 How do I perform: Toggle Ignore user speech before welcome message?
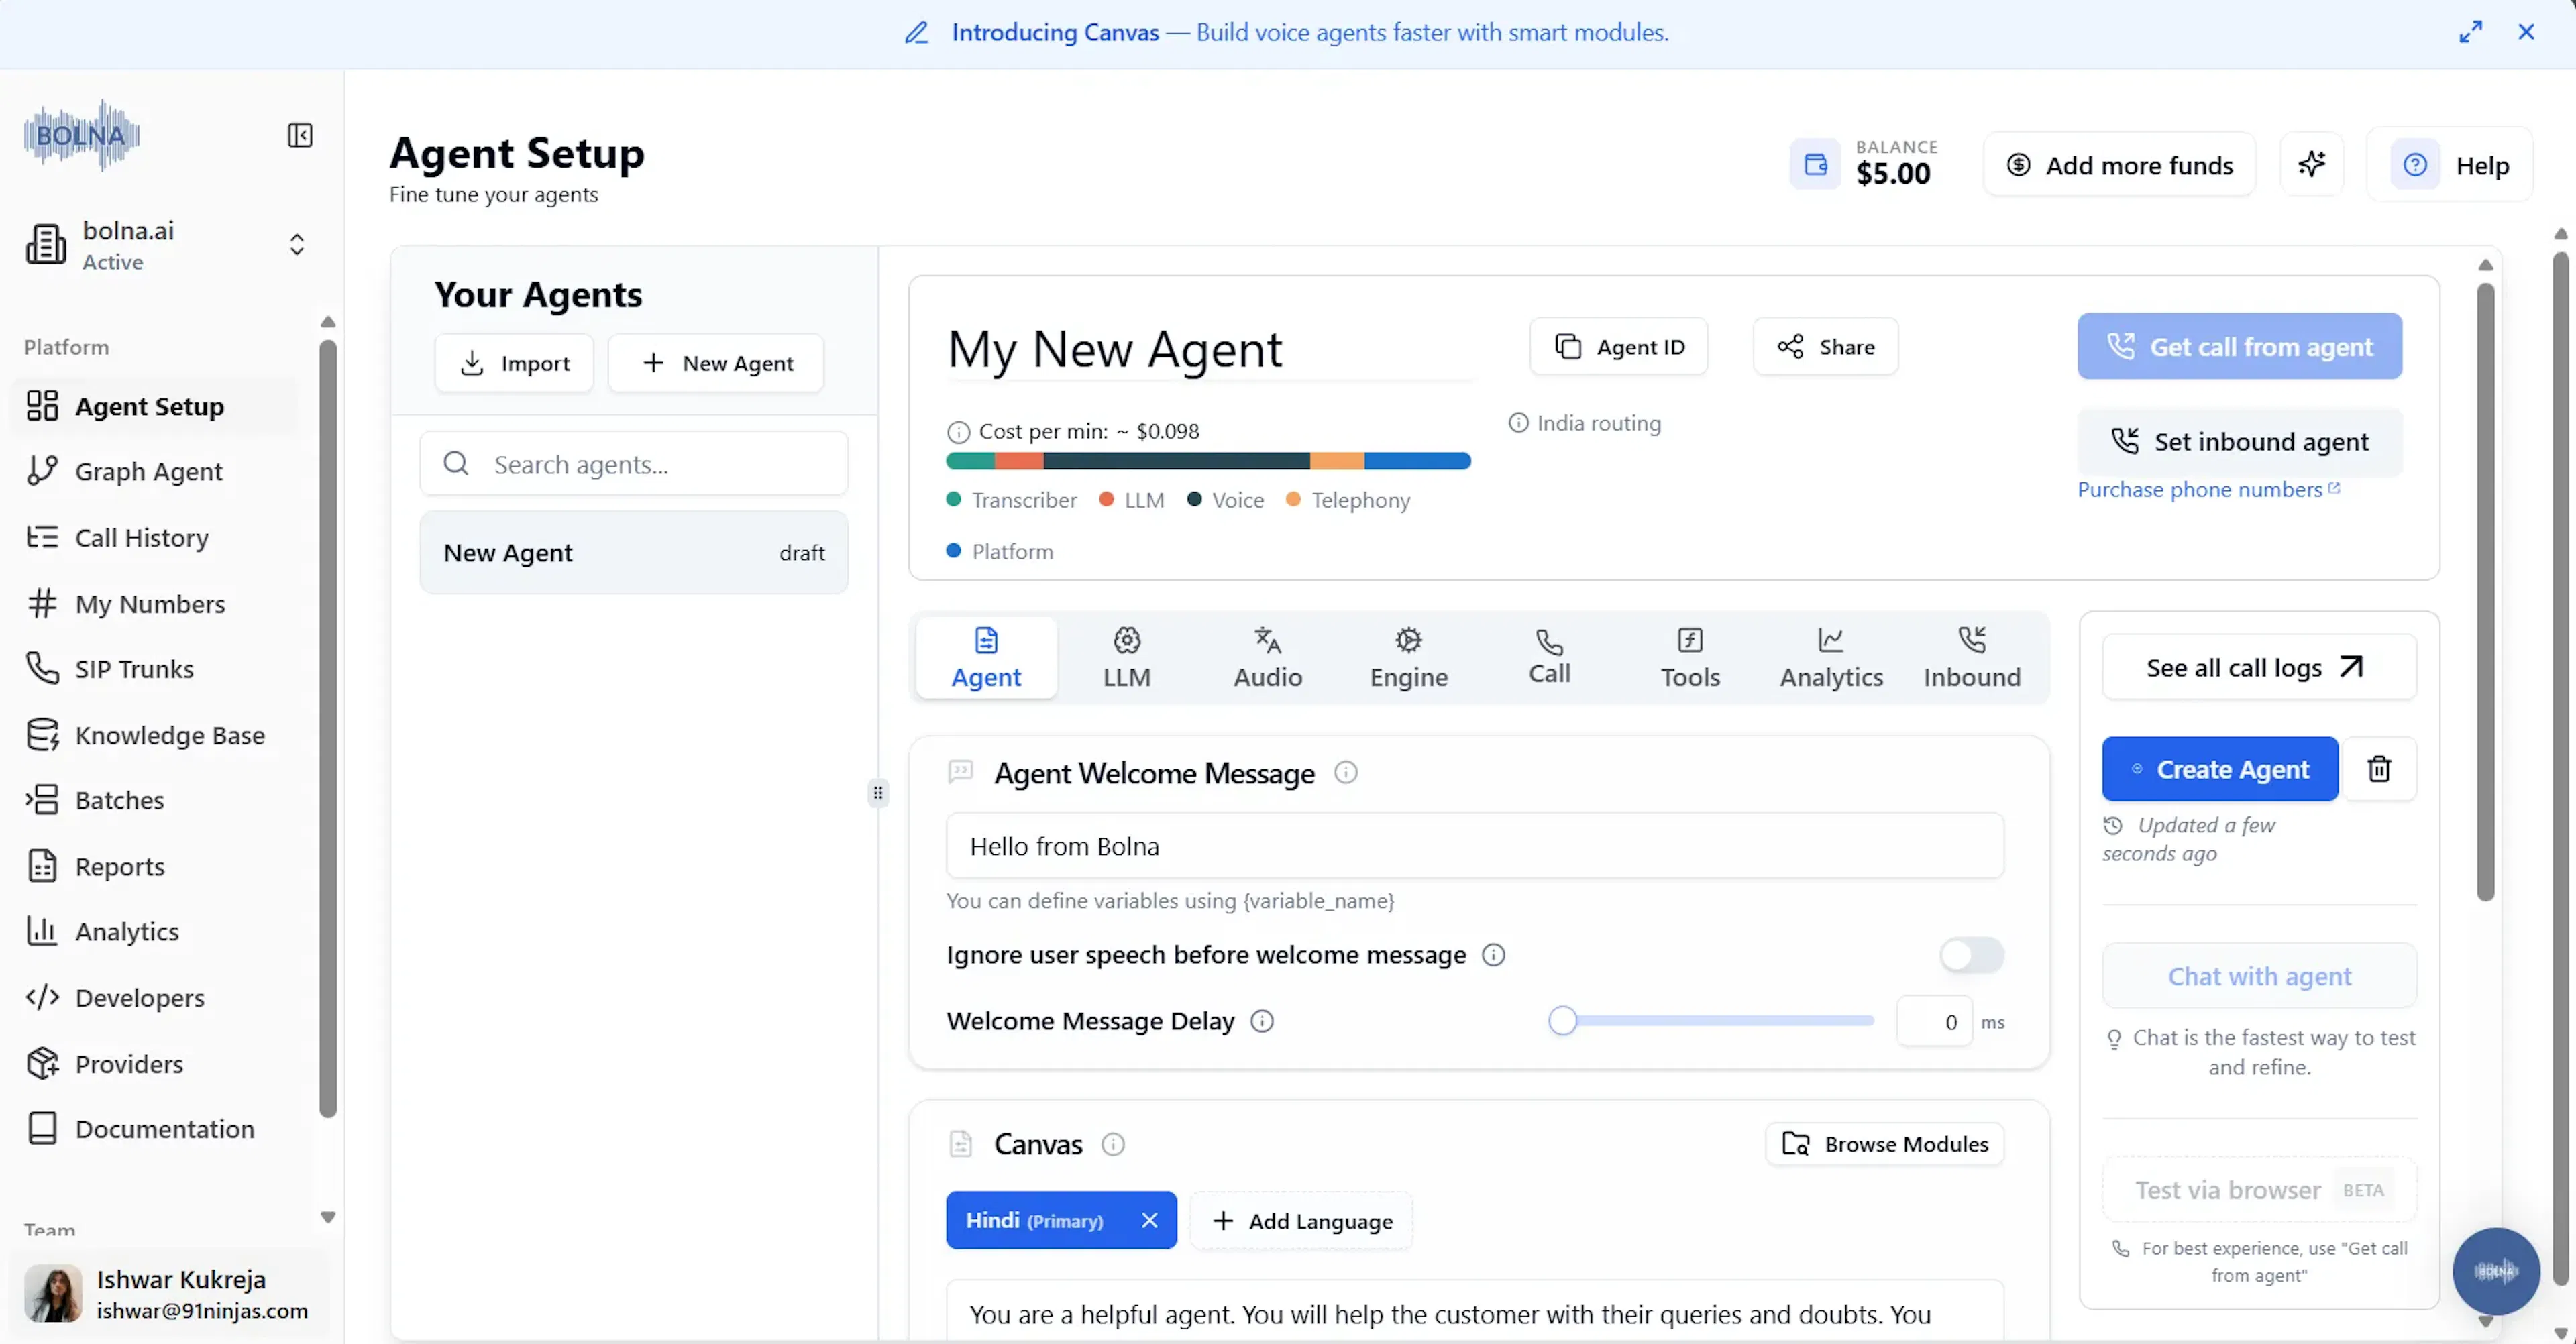1972,955
